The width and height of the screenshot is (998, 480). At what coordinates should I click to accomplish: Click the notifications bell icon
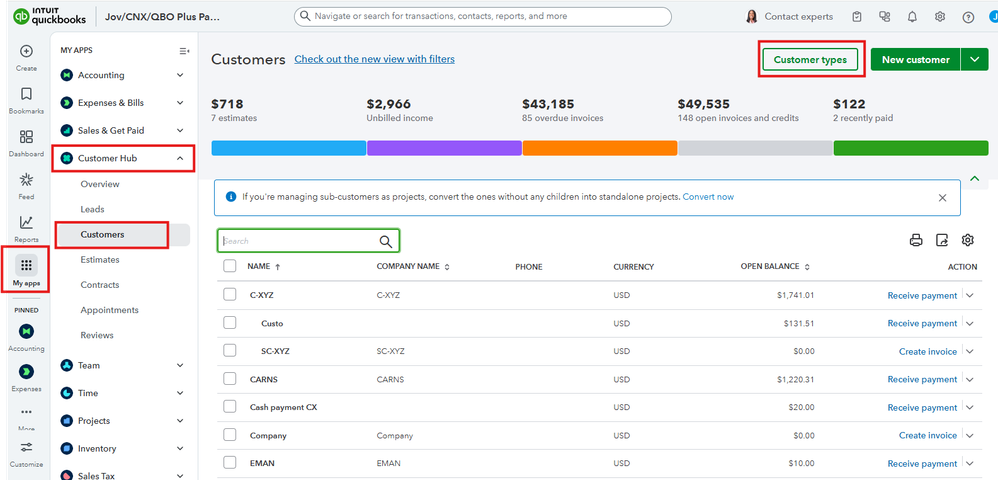912,17
